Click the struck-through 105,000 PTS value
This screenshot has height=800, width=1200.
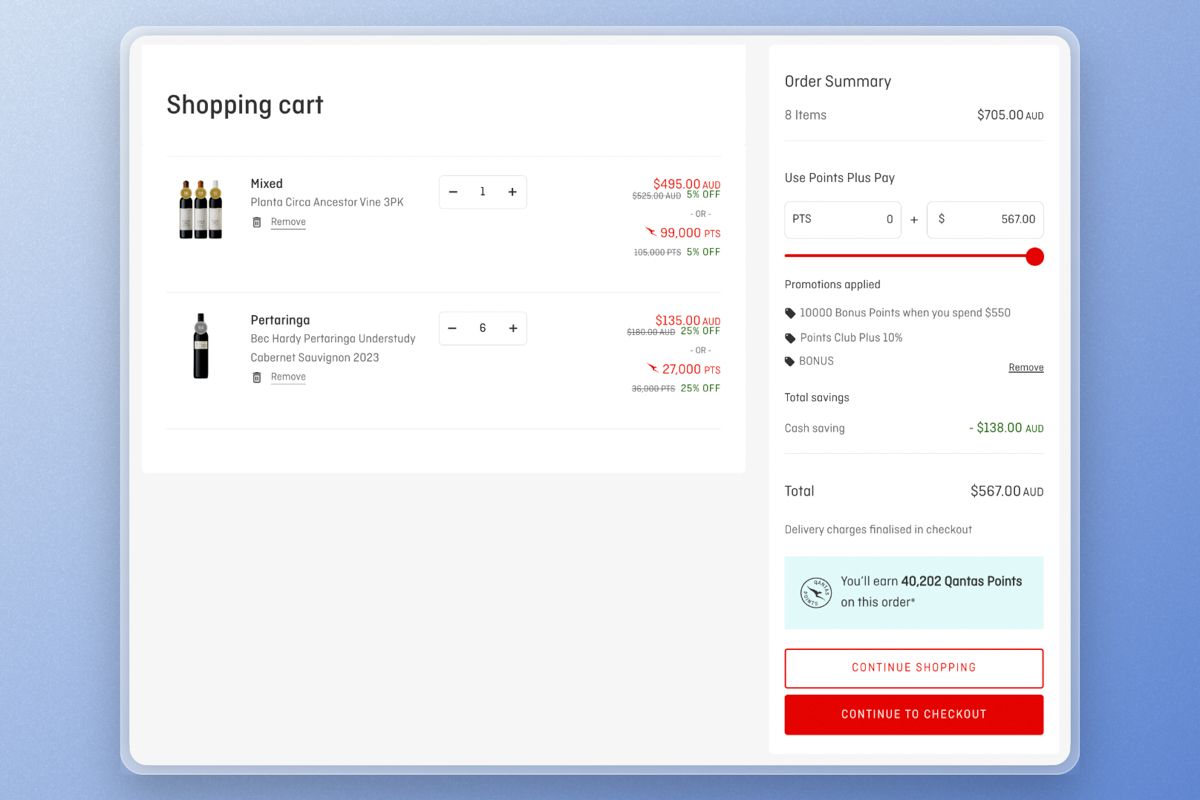coord(657,252)
